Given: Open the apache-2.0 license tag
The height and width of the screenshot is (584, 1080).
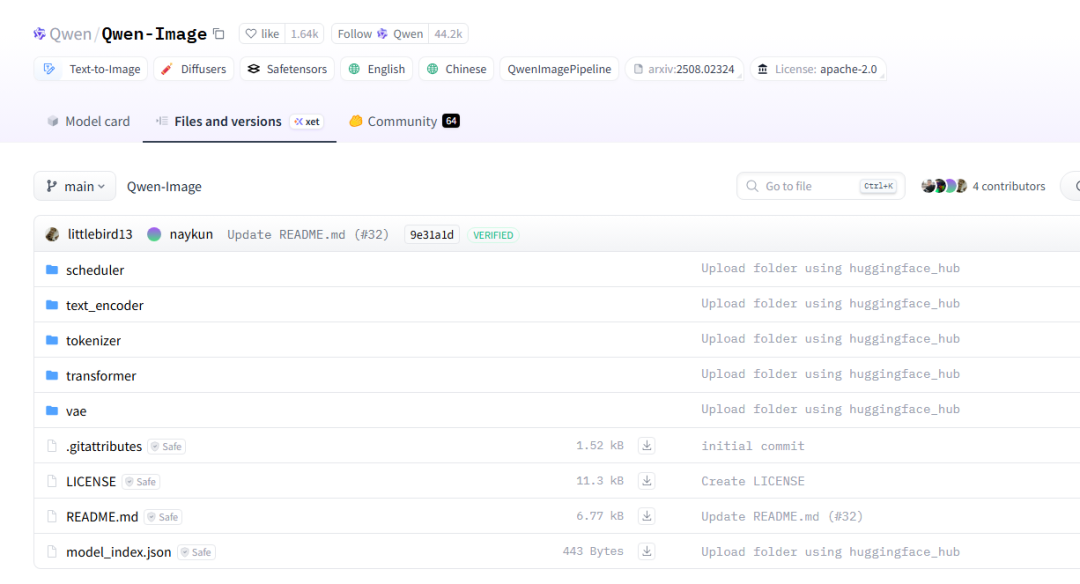Looking at the screenshot, I should coord(818,69).
